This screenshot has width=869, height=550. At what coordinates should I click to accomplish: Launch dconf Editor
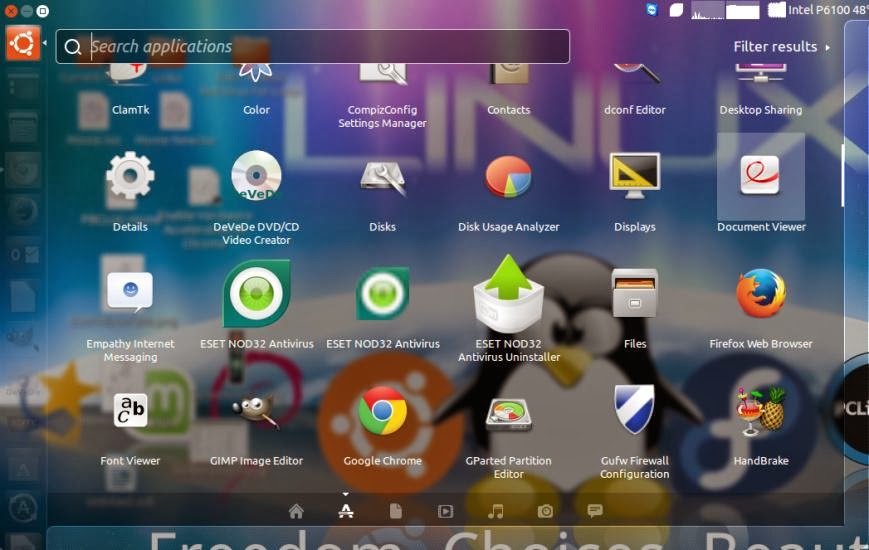click(635, 89)
